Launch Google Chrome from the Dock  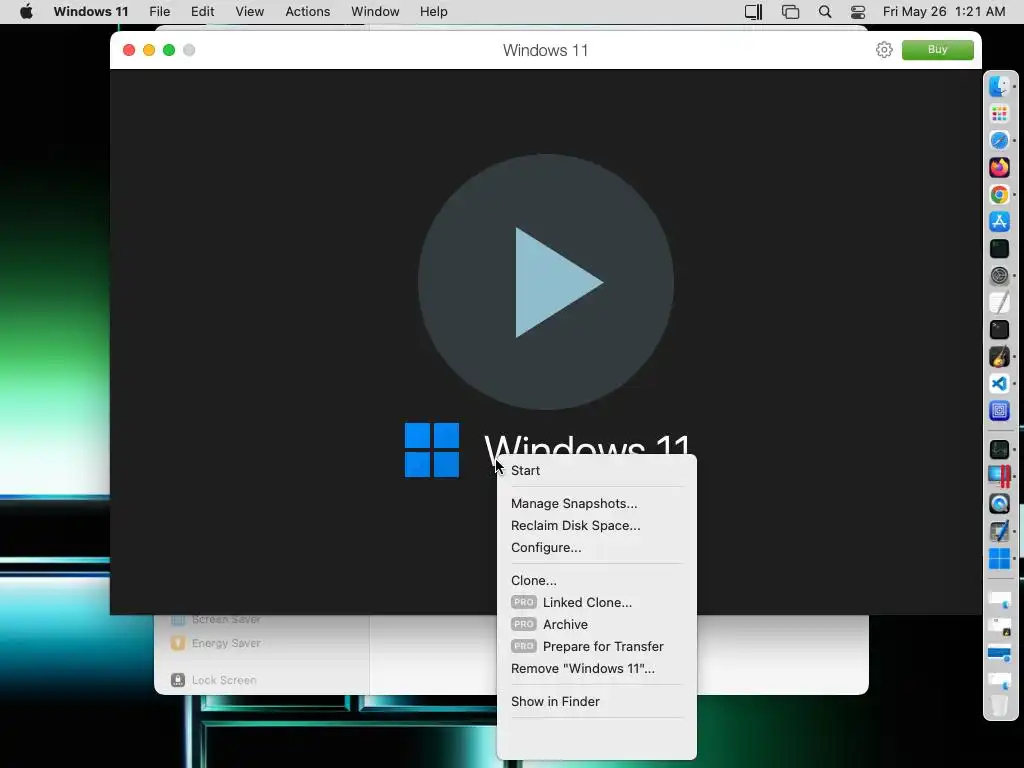999,195
